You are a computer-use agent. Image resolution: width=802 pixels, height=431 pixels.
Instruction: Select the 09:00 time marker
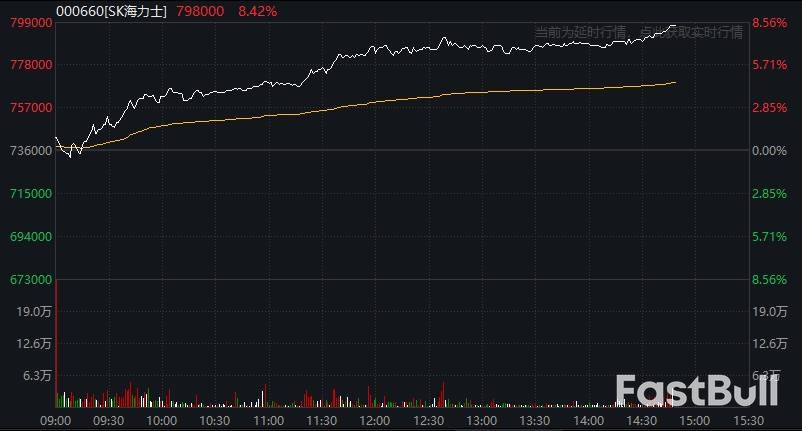pos(55,420)
